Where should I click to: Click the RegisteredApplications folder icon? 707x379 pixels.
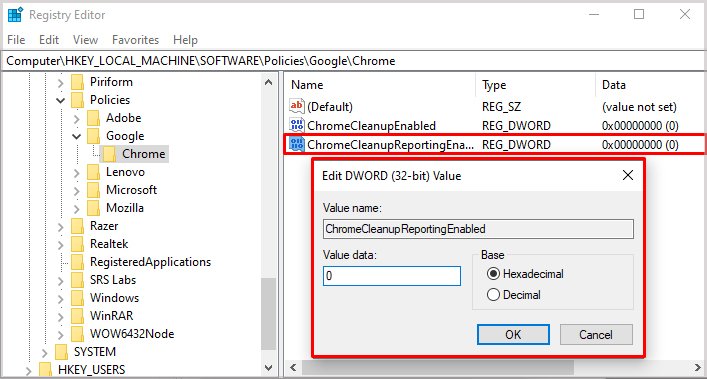tap(78, 262)
